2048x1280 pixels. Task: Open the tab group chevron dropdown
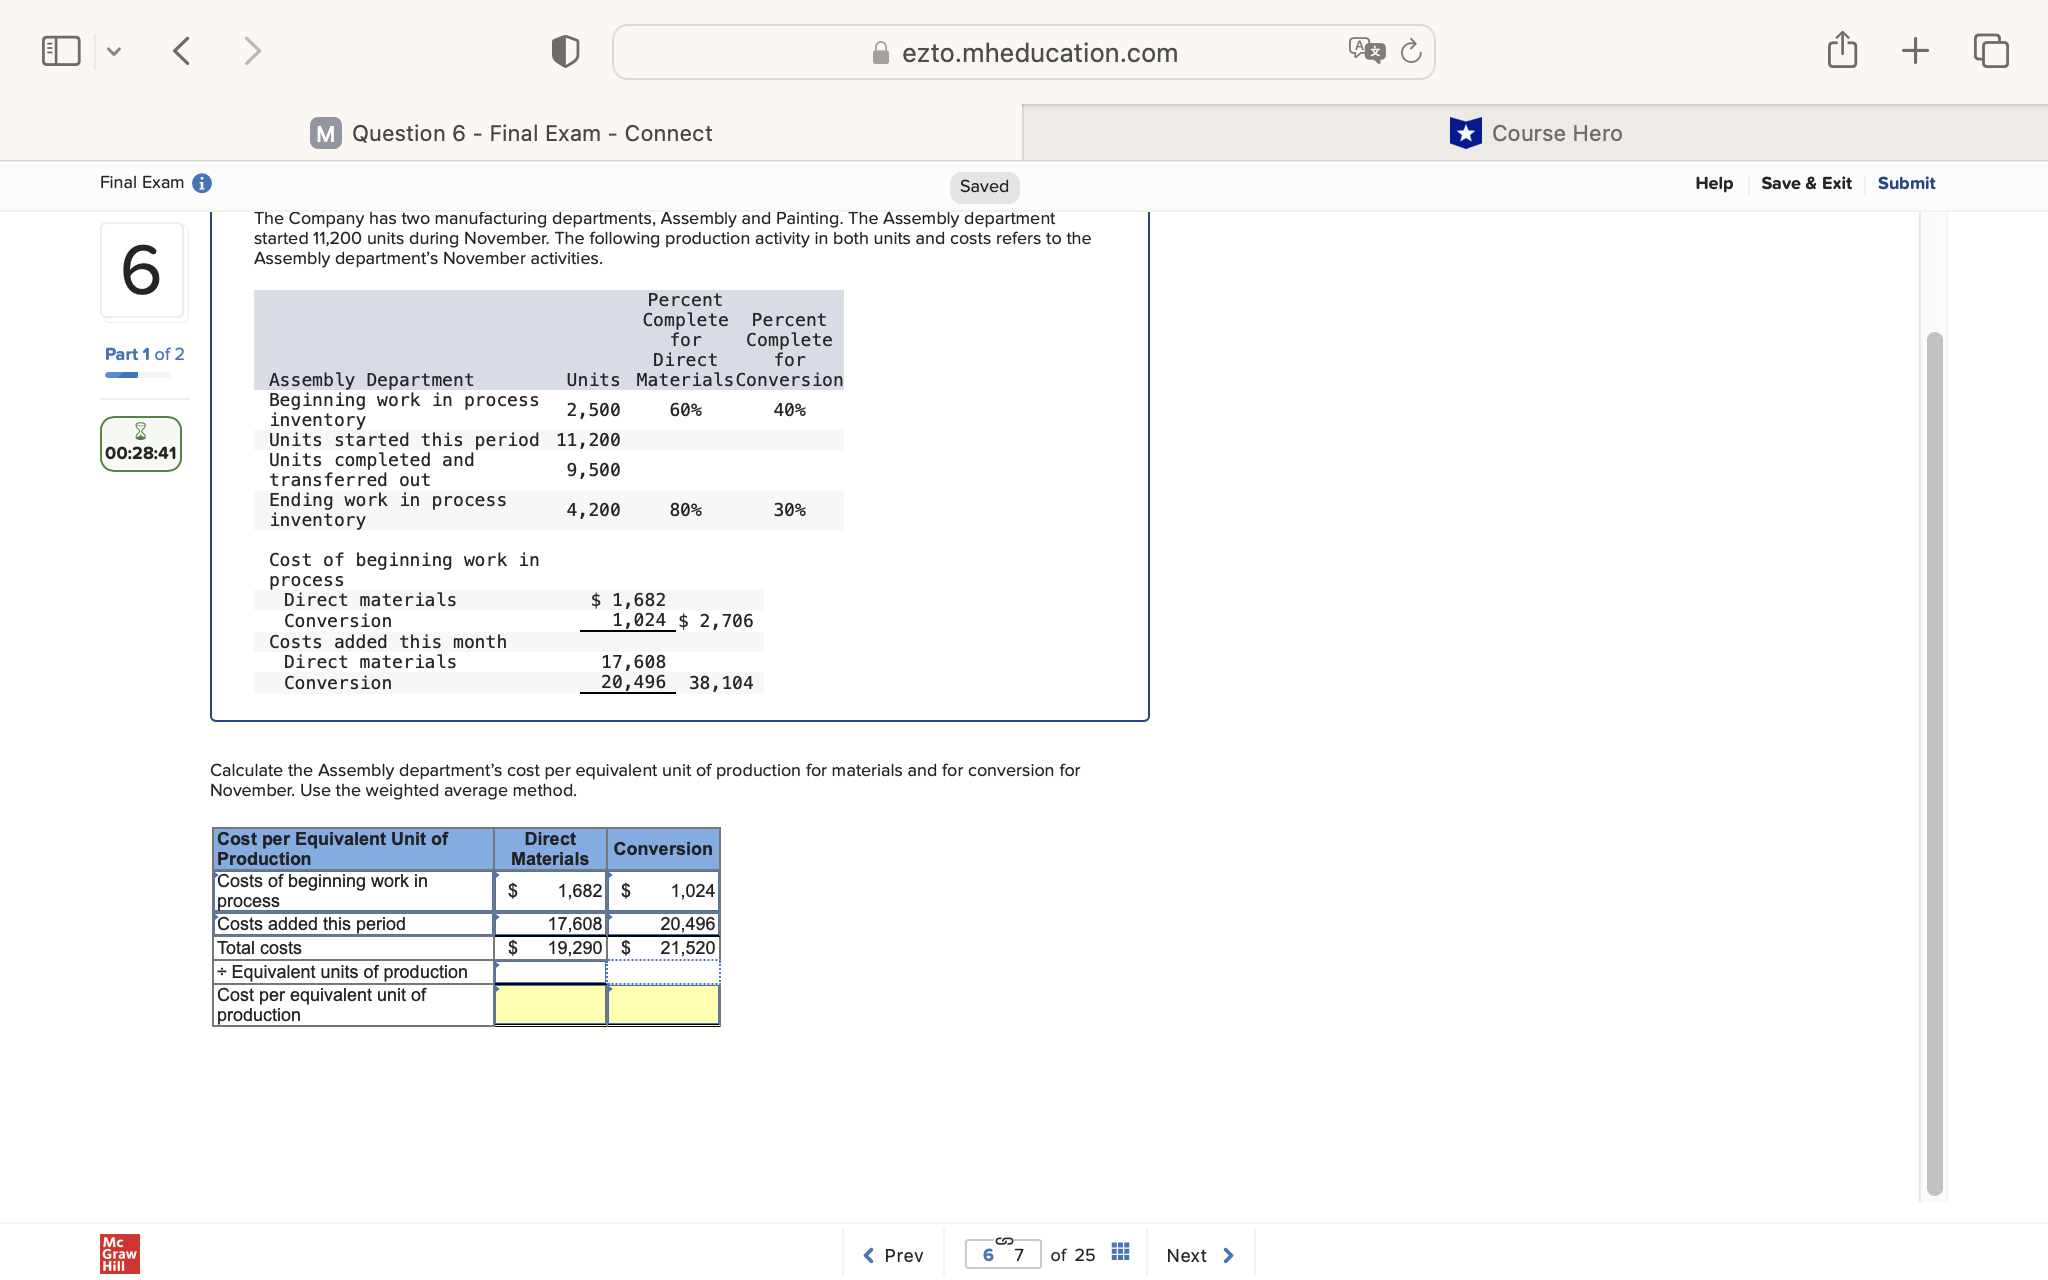point(113,49)
